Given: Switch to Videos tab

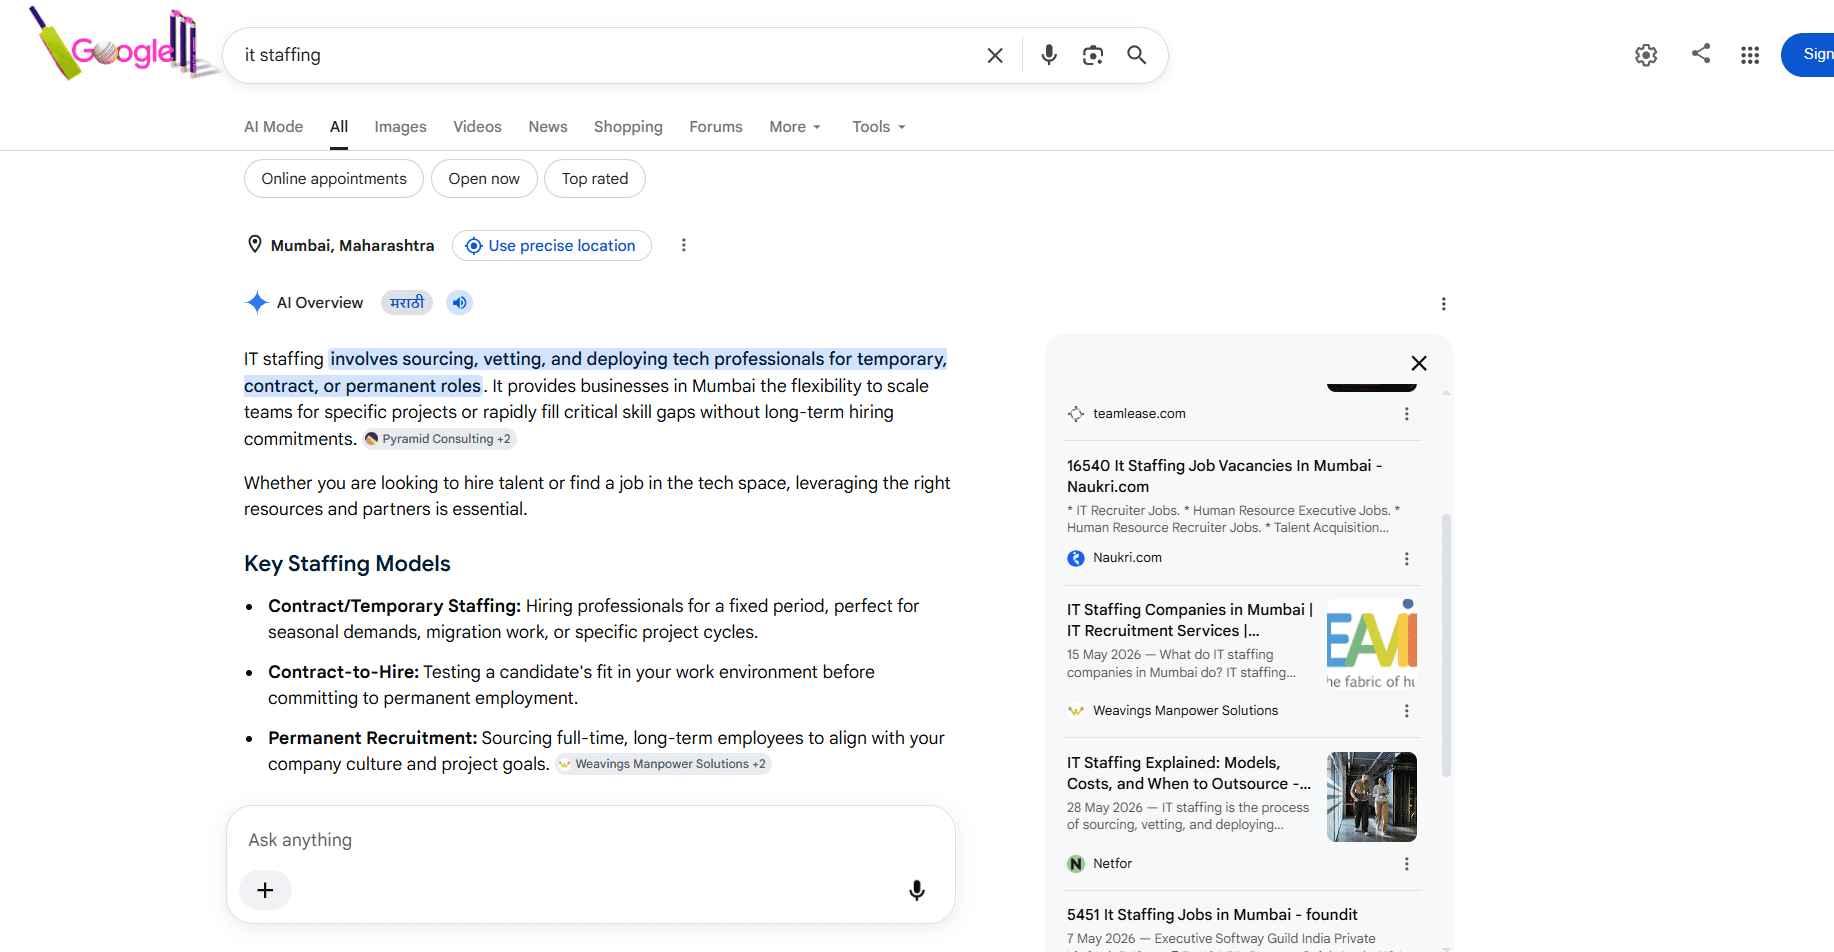Looking at the screenshot, I should [x=477, y=127].
